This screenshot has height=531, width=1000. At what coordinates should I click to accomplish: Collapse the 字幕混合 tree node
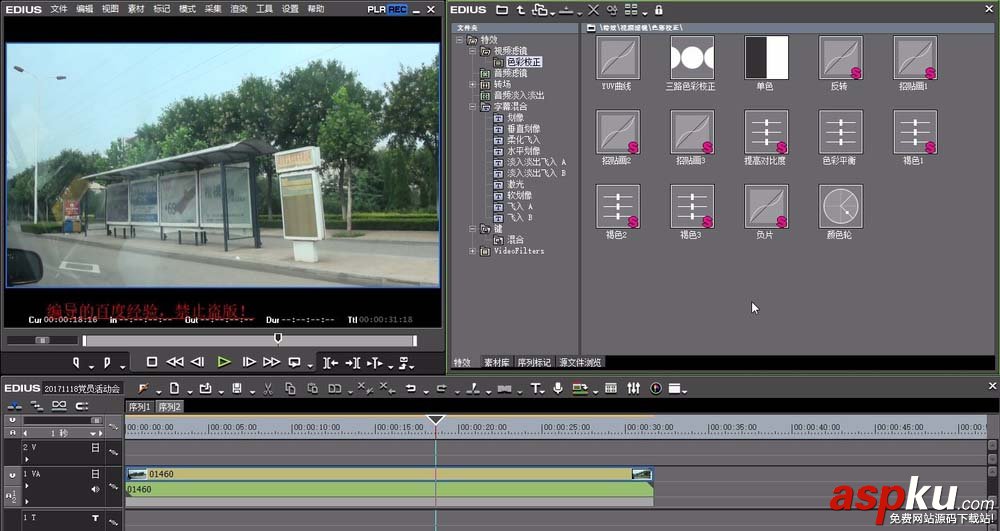click(x=472, y=106)
